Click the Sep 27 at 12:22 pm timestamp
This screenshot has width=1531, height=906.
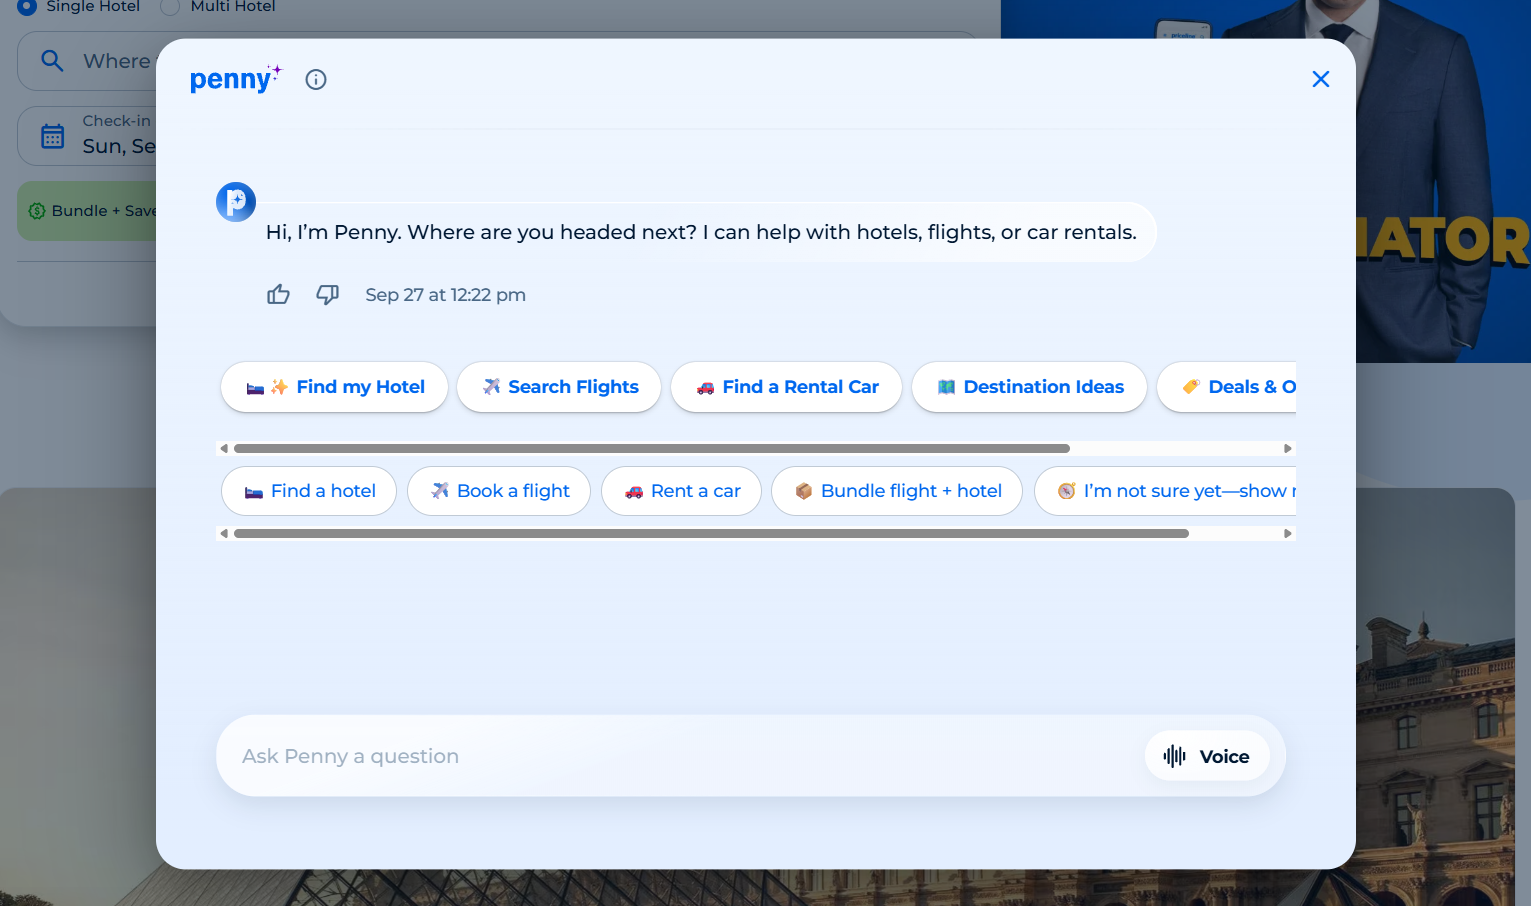445,295
